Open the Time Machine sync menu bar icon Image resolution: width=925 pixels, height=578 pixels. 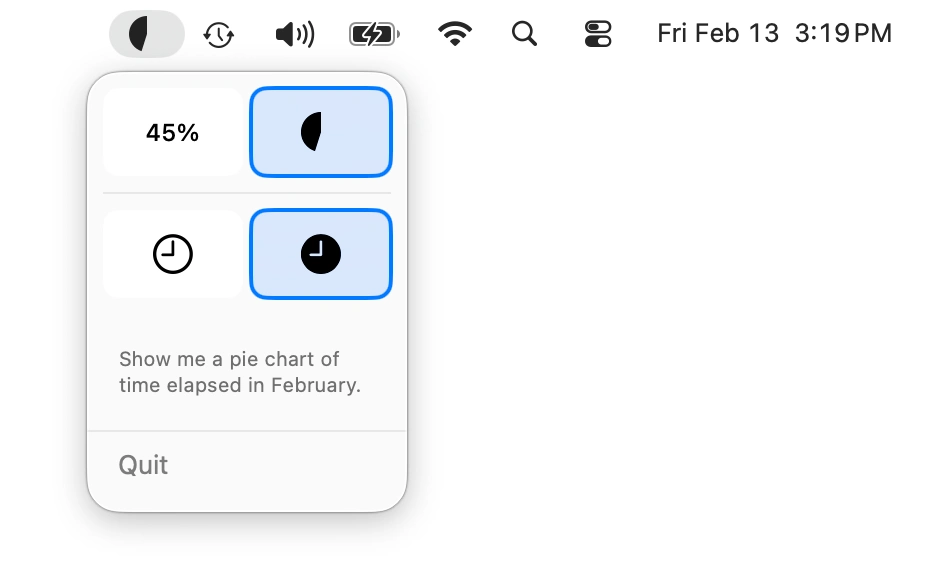(218, 33)
